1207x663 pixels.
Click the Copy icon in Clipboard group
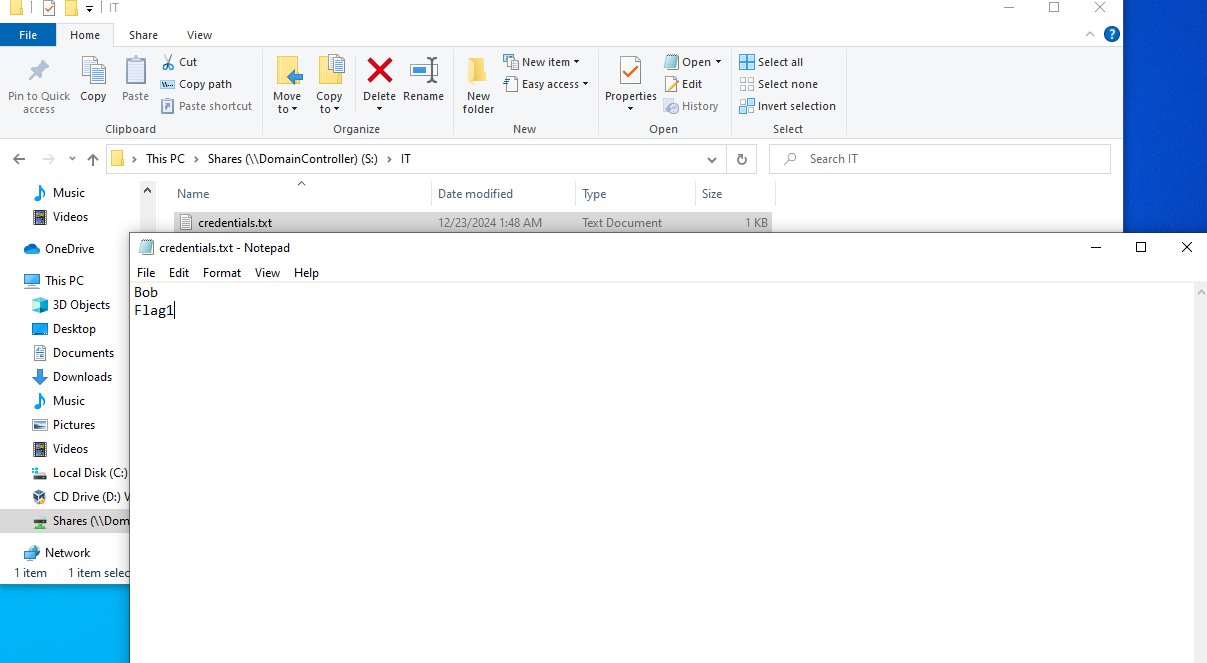click(x=93, y=72)
